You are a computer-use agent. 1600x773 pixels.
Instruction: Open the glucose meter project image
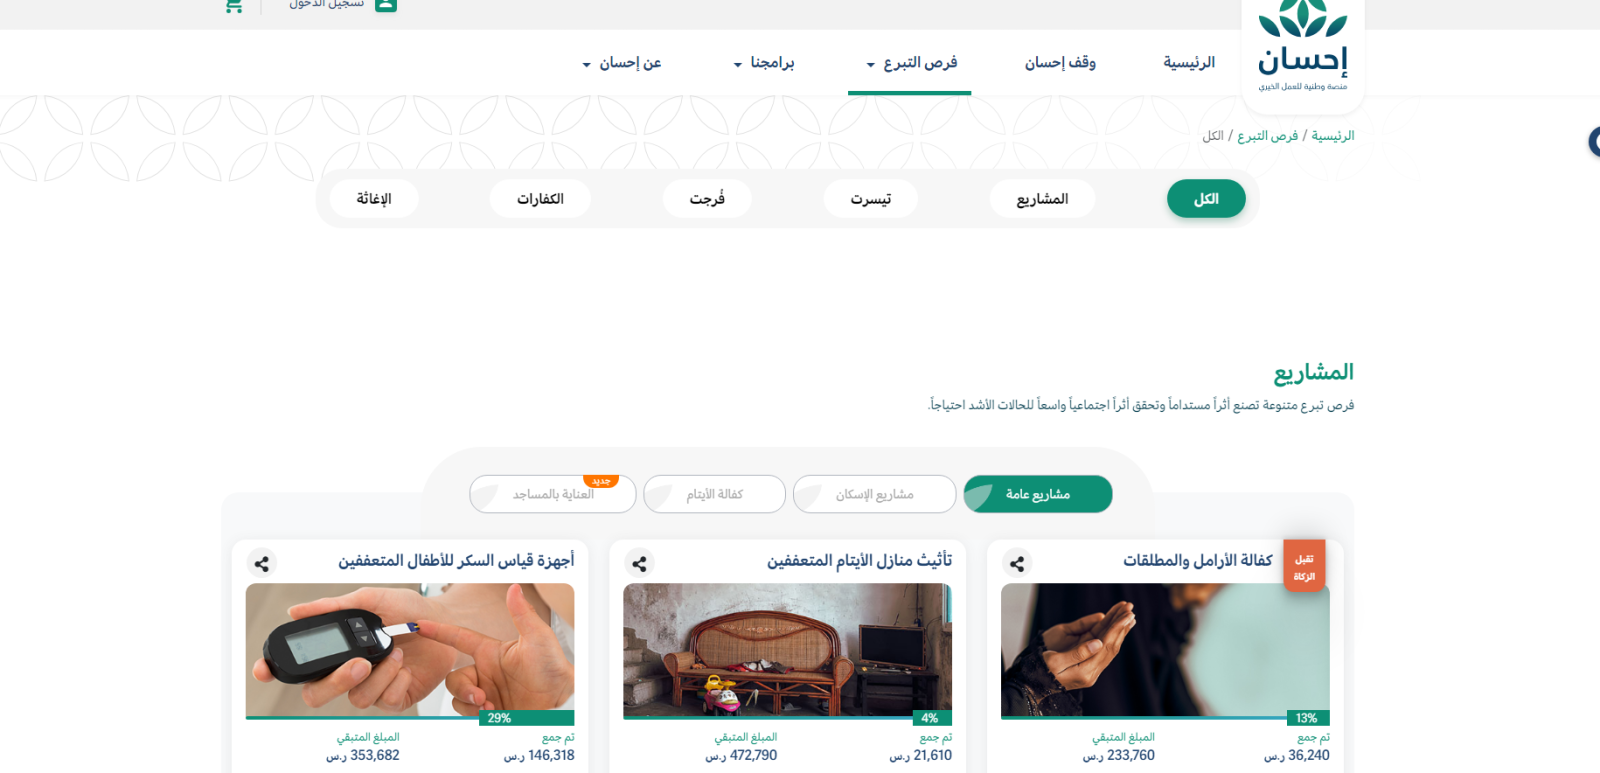click(x=410, y=648)
